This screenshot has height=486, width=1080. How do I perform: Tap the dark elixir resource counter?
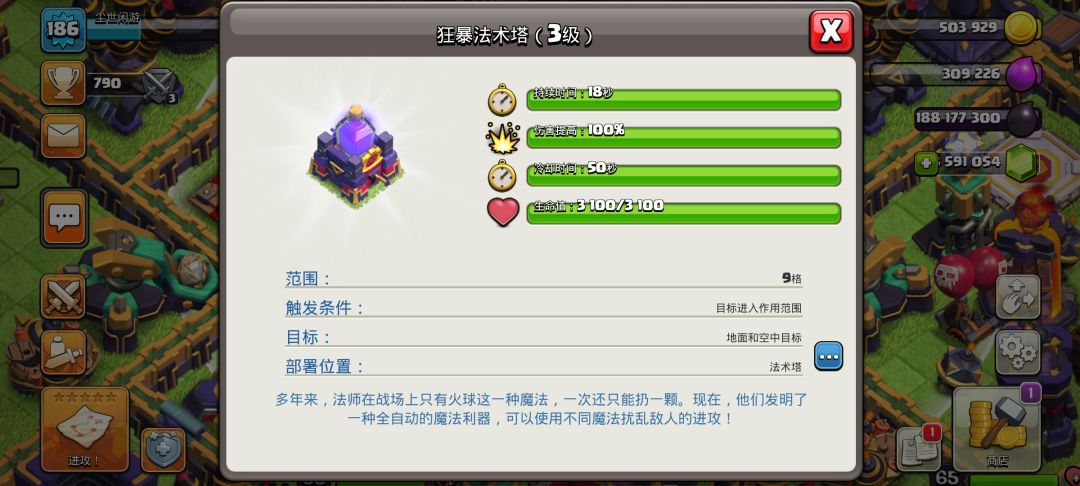tap(977, 118)
